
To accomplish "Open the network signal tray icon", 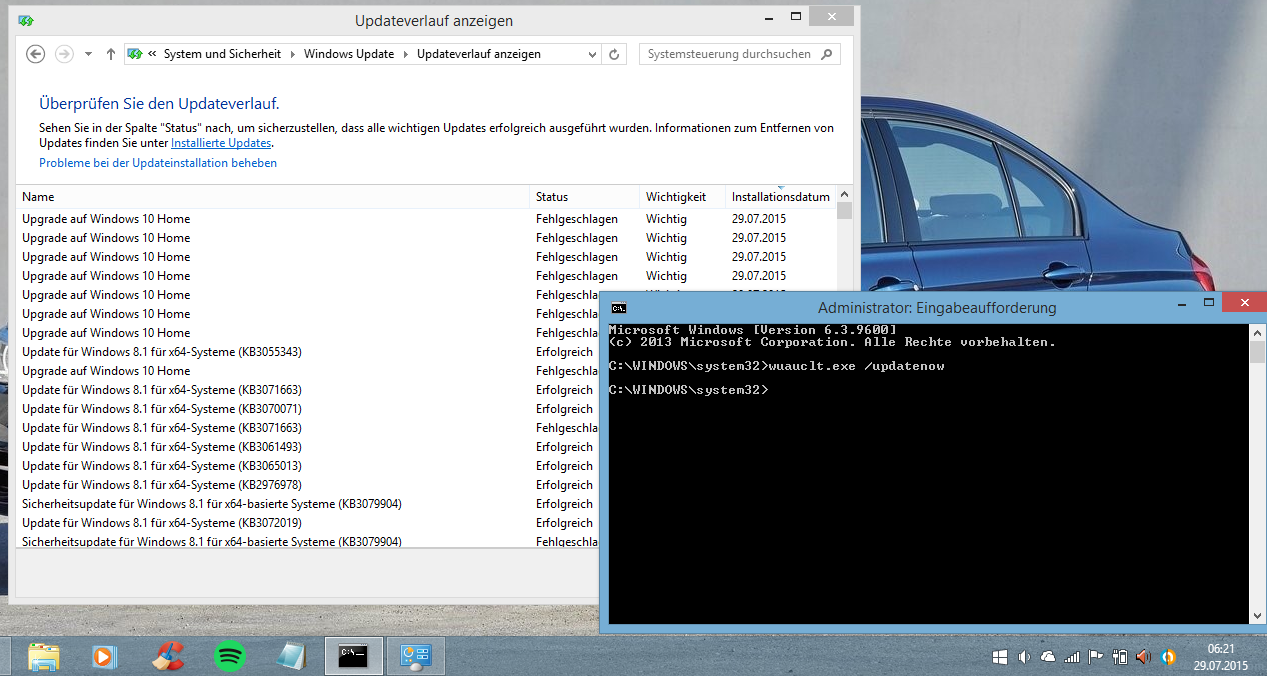I will coord(1072,657).
